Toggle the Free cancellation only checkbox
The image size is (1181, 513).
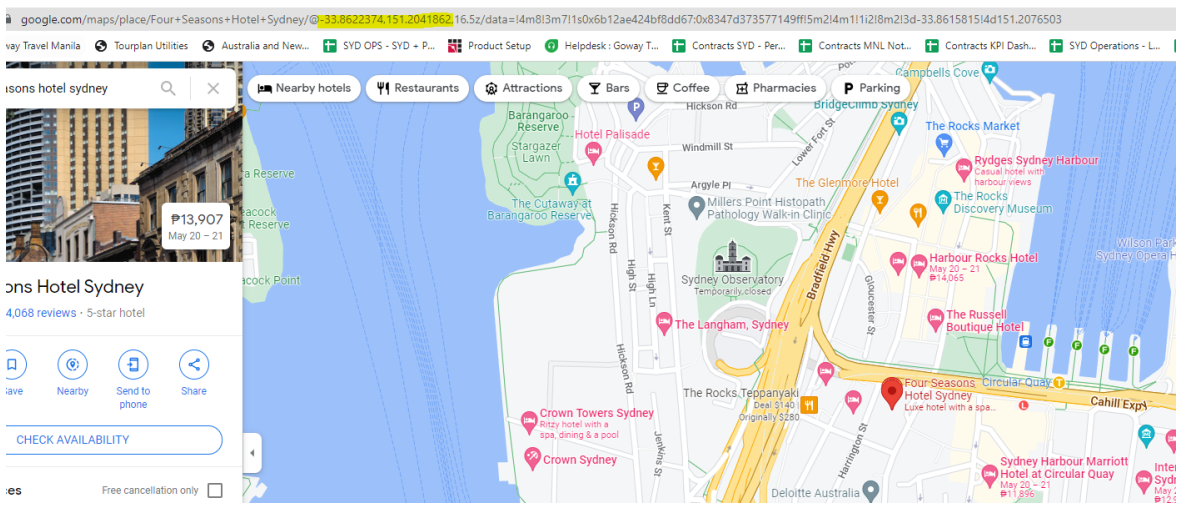point(215,490)
